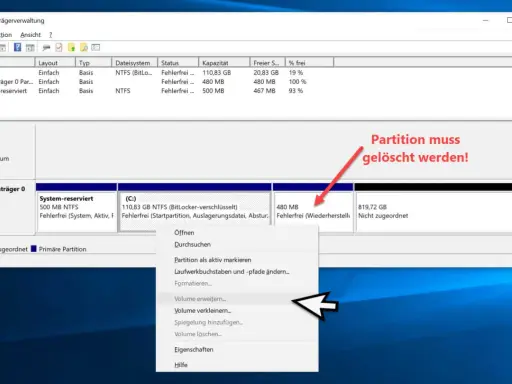Choose Volume verkleinern in the context menu

pyautogui.click(x=202, y=311)
